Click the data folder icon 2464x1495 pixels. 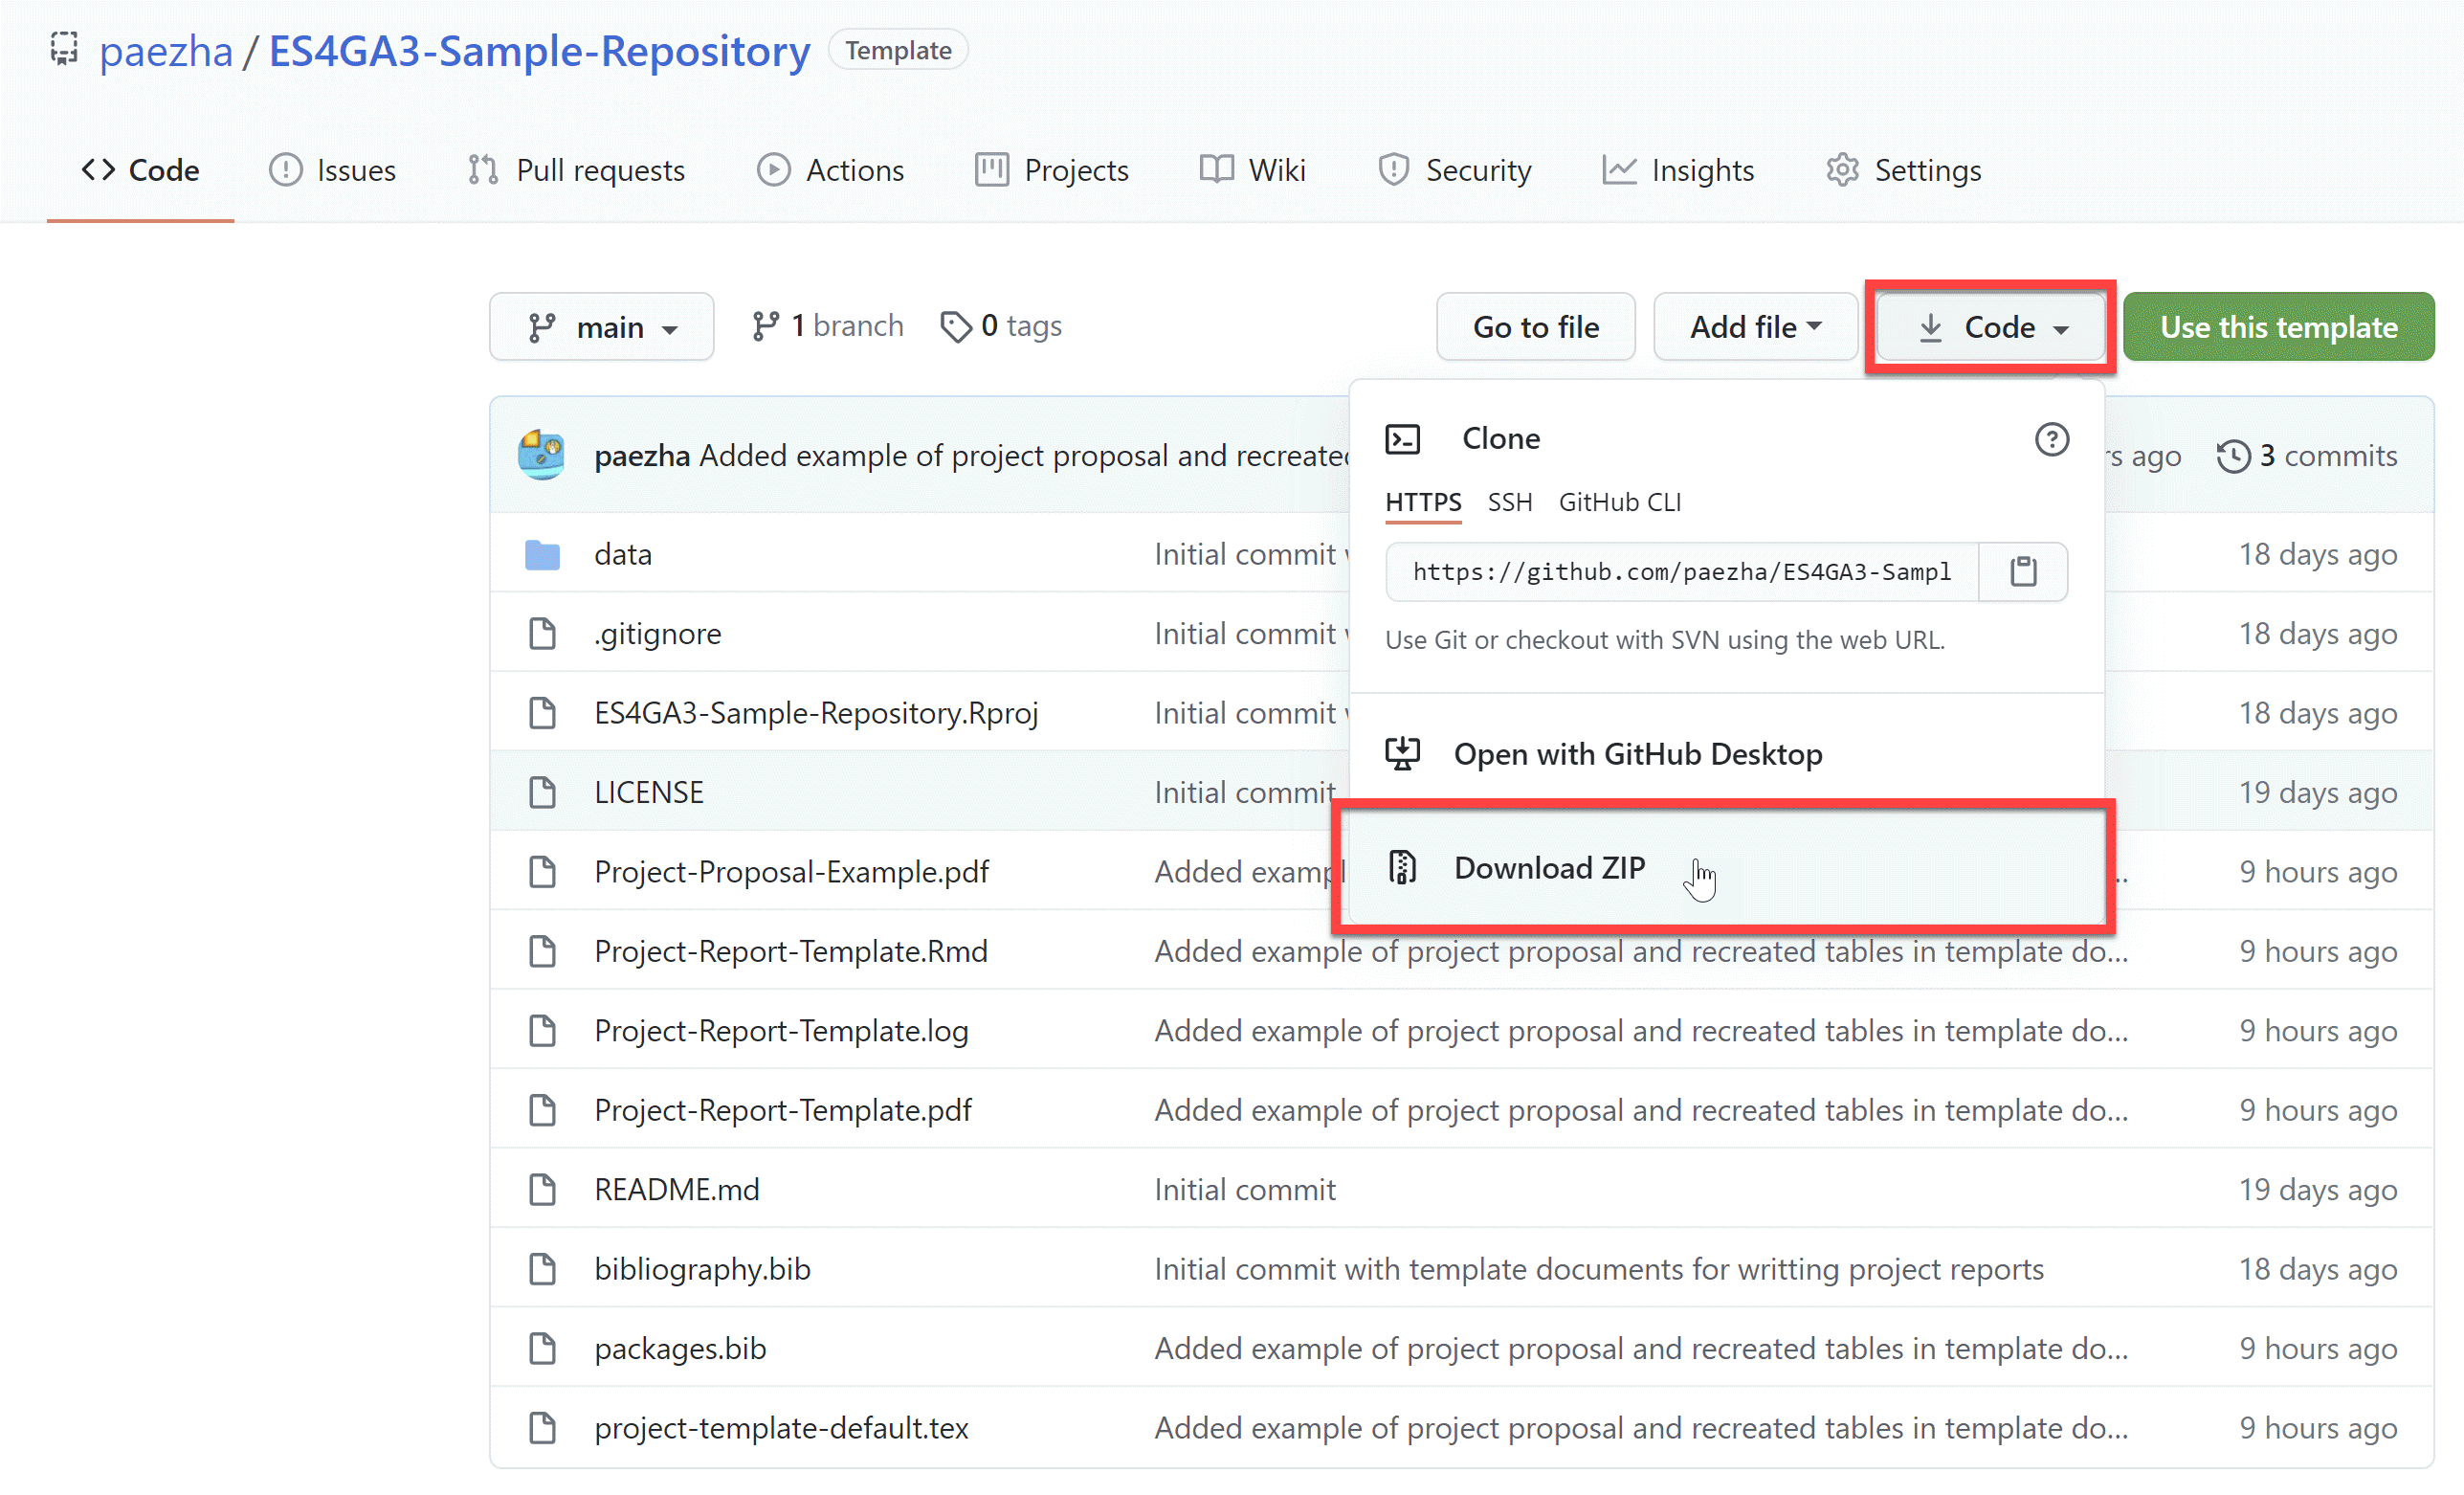coord(542,554)
